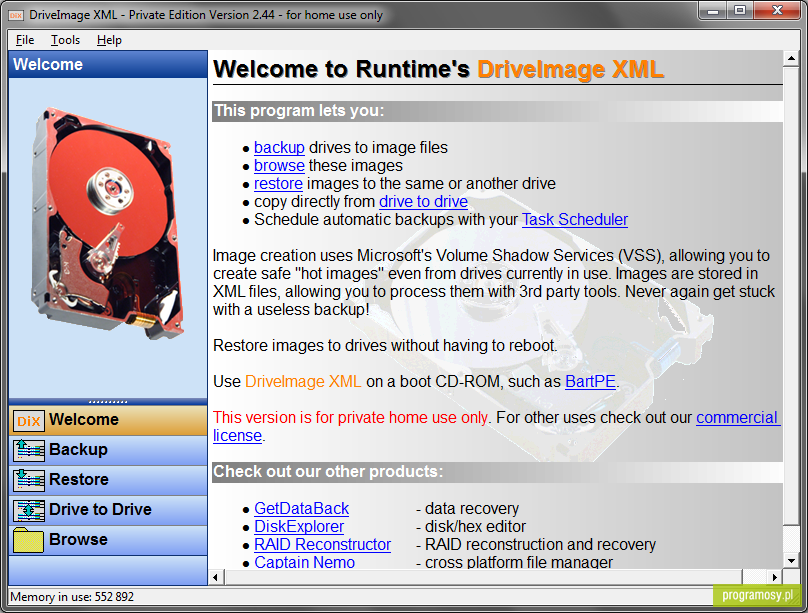808x613 pixels.
Task: Open the Task Scheduler link
Action: 575,219
